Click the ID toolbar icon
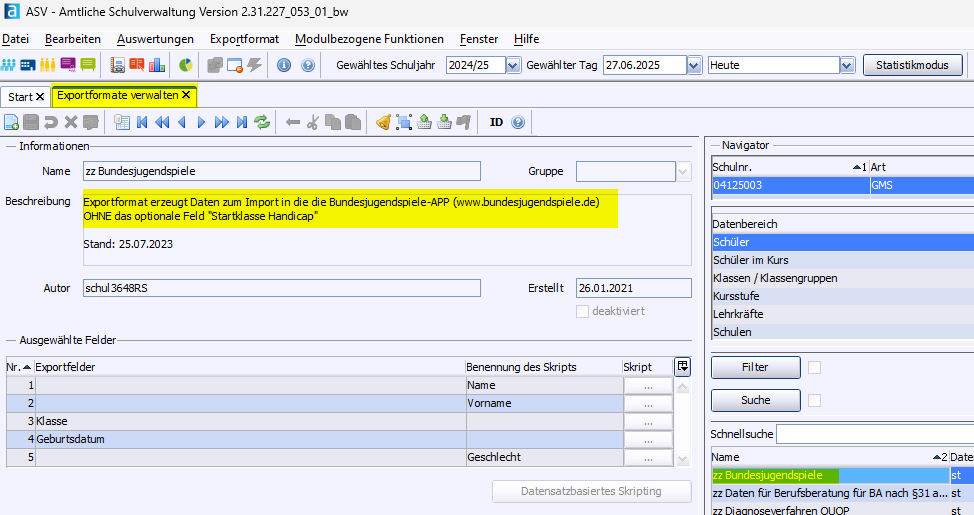974x515 pixels. pyautogui.click(x=496, y=122)
